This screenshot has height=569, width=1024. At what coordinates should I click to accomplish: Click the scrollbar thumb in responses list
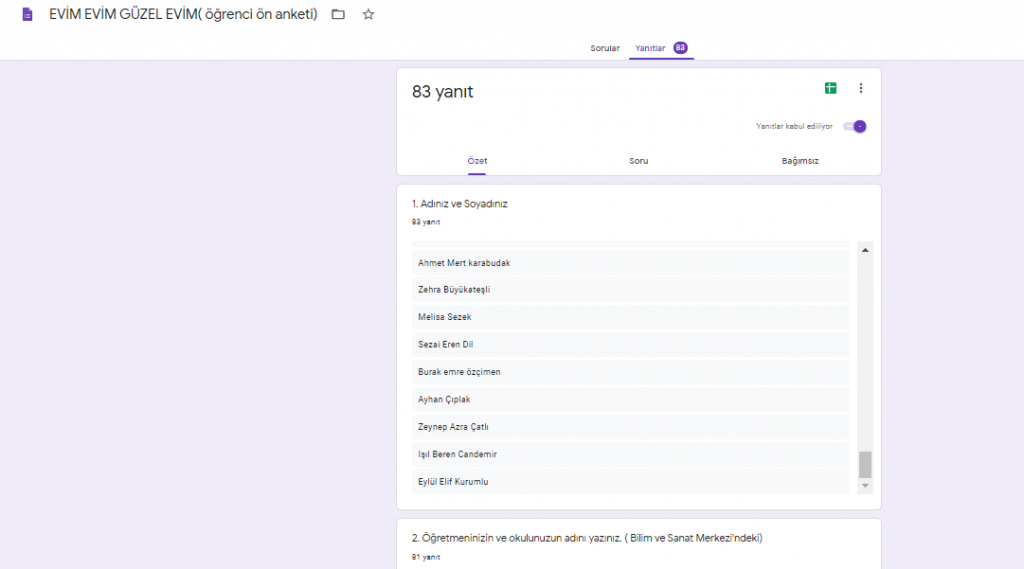pos(865,464)
